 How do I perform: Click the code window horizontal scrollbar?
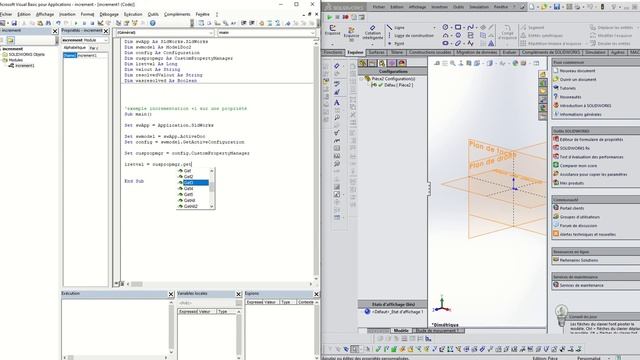219,284
